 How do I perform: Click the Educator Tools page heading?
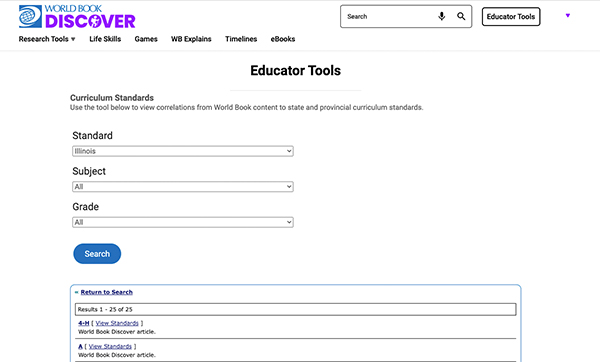pyautogui.click(x=295, y=70)
